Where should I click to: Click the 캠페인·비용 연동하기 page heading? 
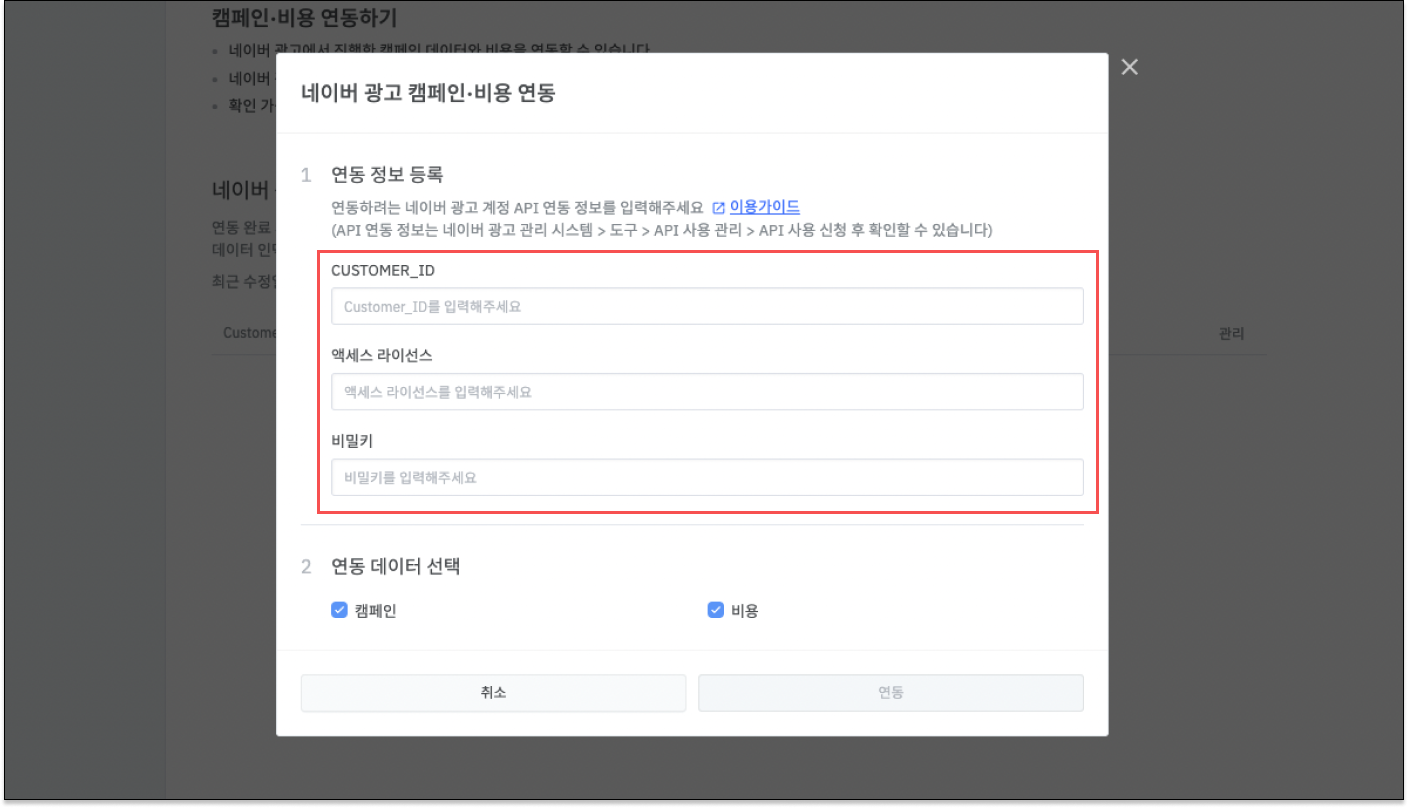tap(306, 17)
